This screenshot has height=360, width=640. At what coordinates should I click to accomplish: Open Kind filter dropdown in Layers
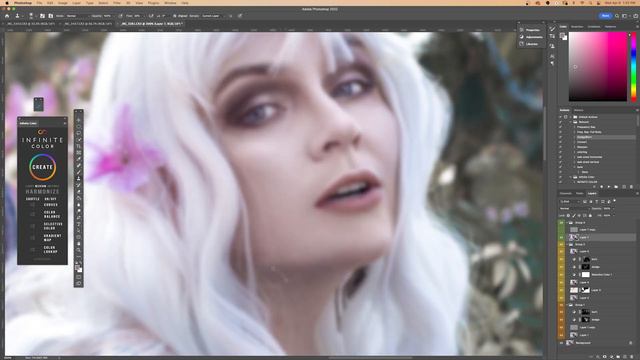570,202
